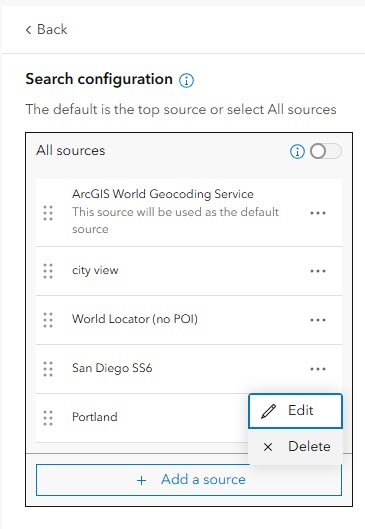
Task: Click the All sources label
Action: tap(71, 150)
